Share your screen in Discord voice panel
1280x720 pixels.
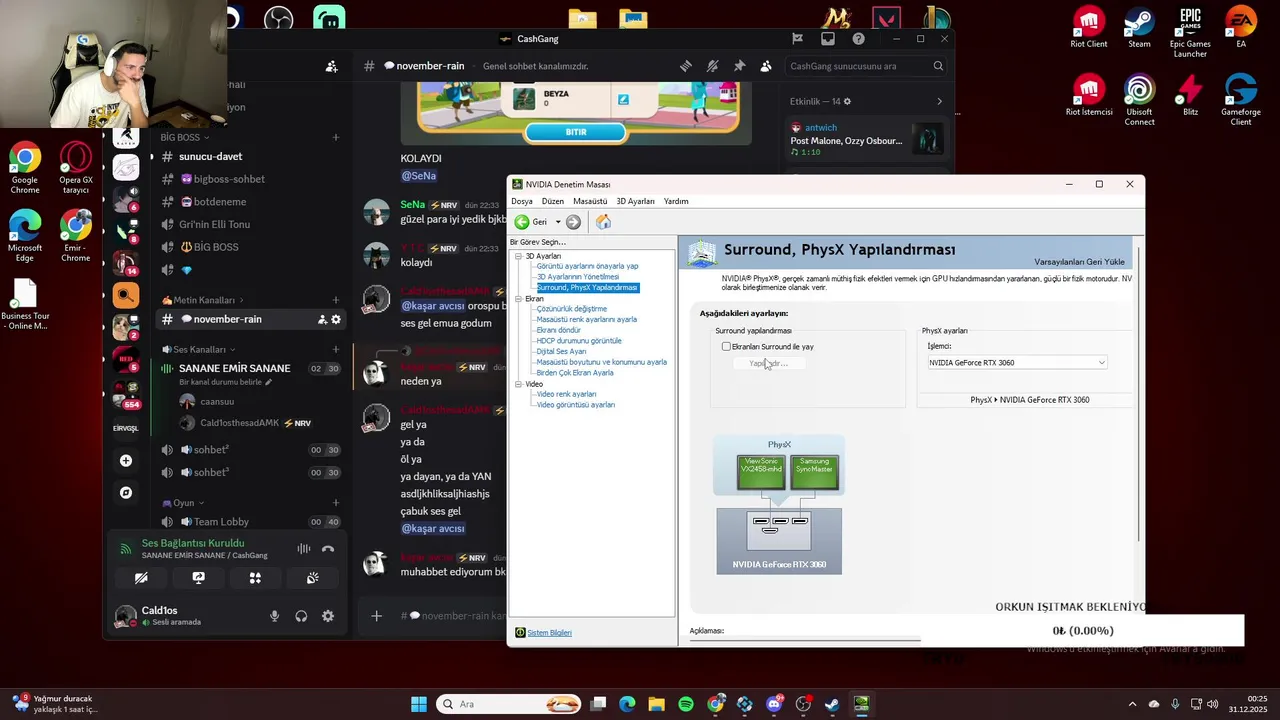pos(198,578)
